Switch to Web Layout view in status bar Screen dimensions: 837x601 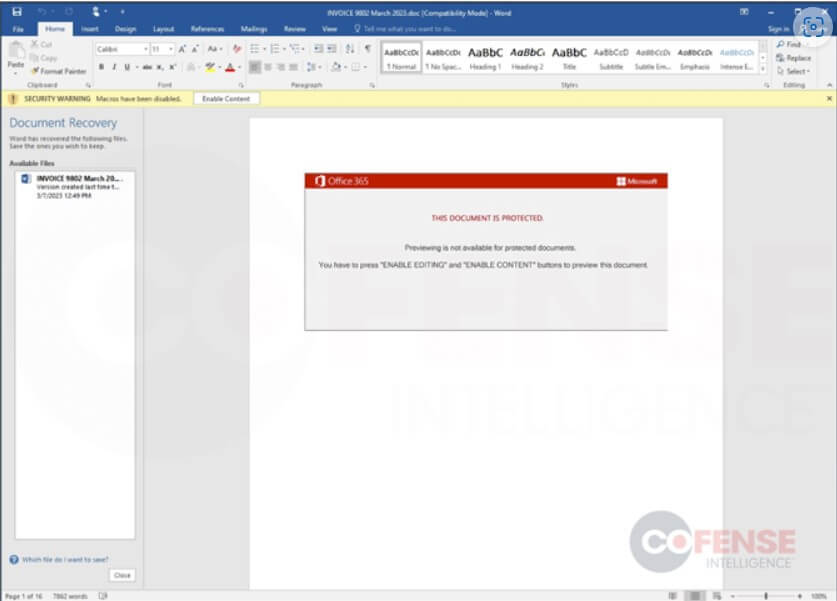[716, 596]
